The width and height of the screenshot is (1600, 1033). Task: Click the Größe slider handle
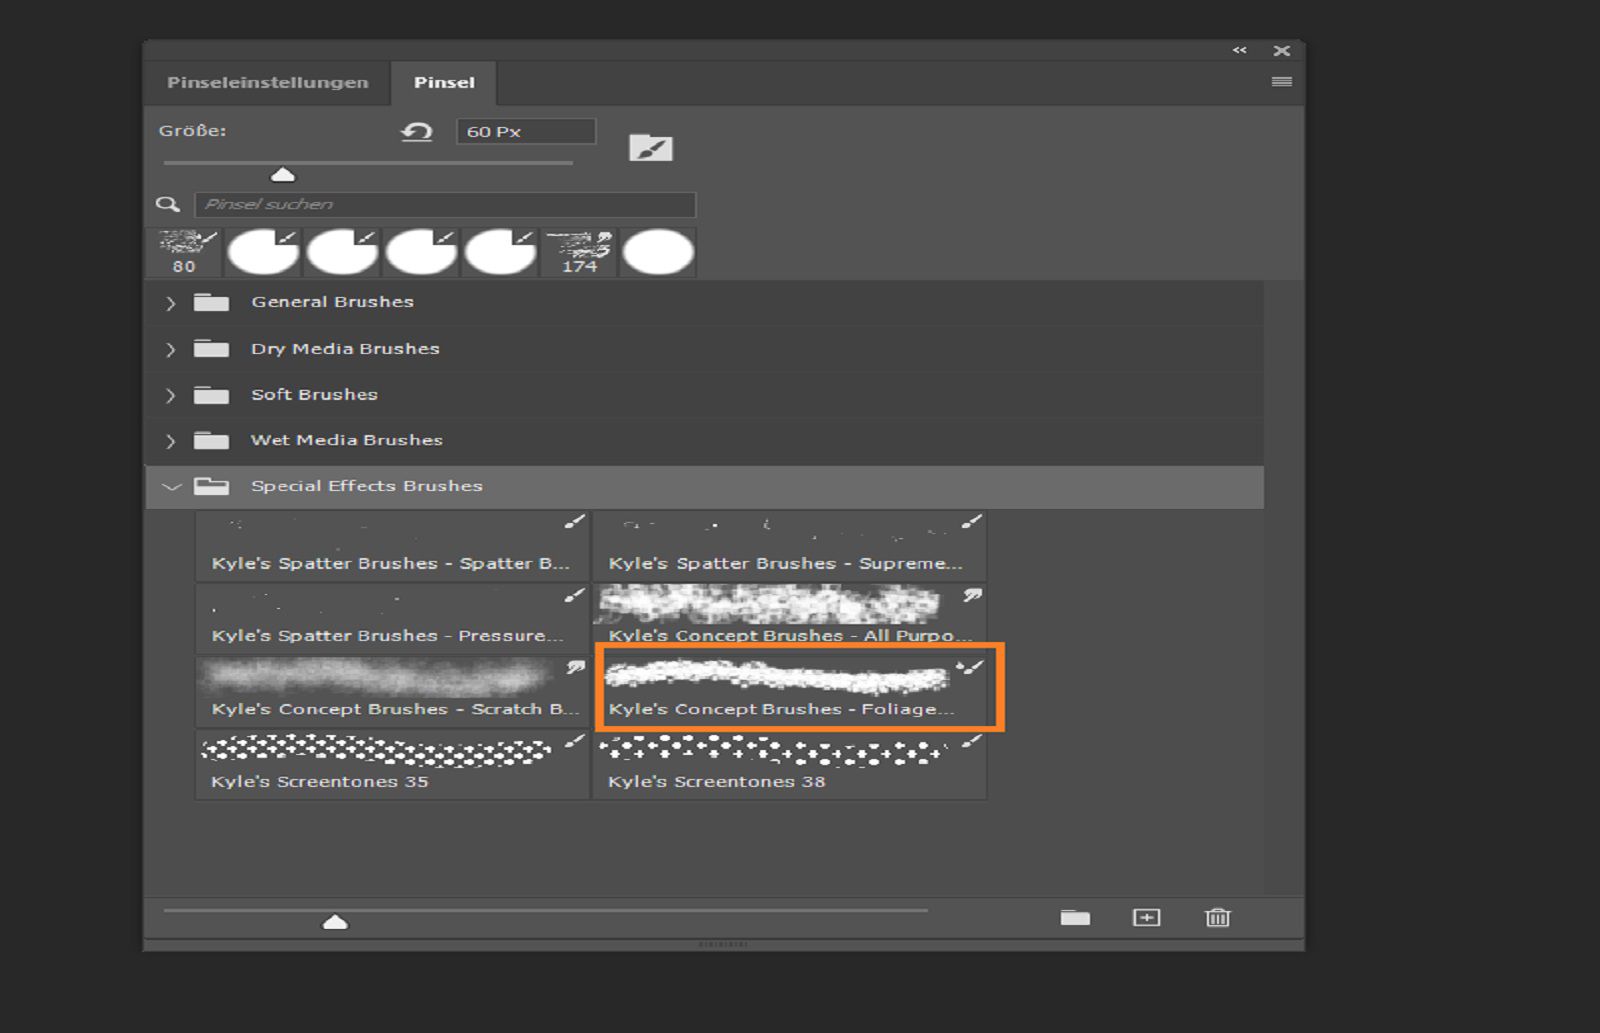coord(283,175)
